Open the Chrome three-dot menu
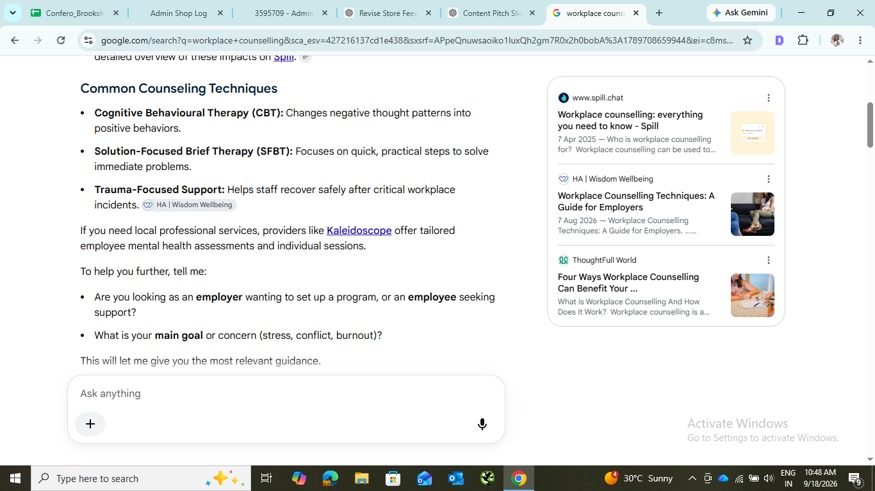The image size is (875, 491). pos(860,40)
